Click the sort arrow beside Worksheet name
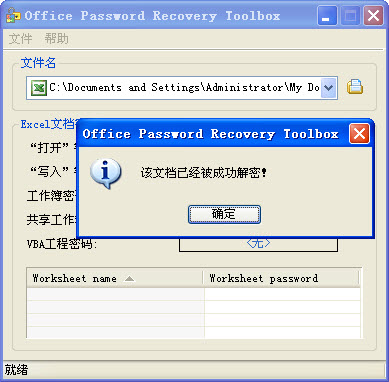 tap(129, 279)
